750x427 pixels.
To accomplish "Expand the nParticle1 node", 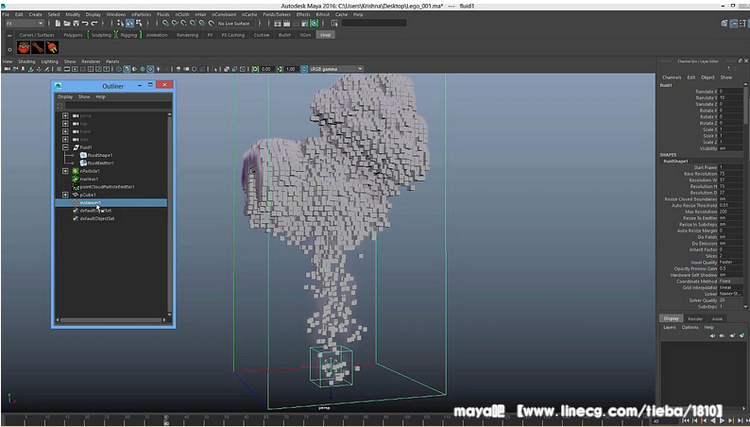I will pos(66,171).
